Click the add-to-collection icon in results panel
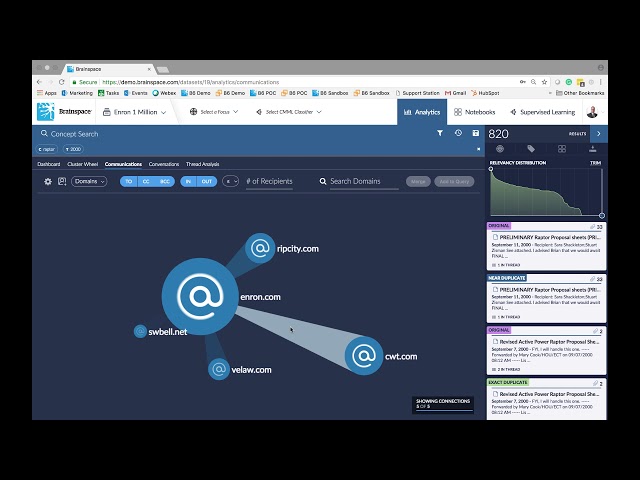 [593, 149]
